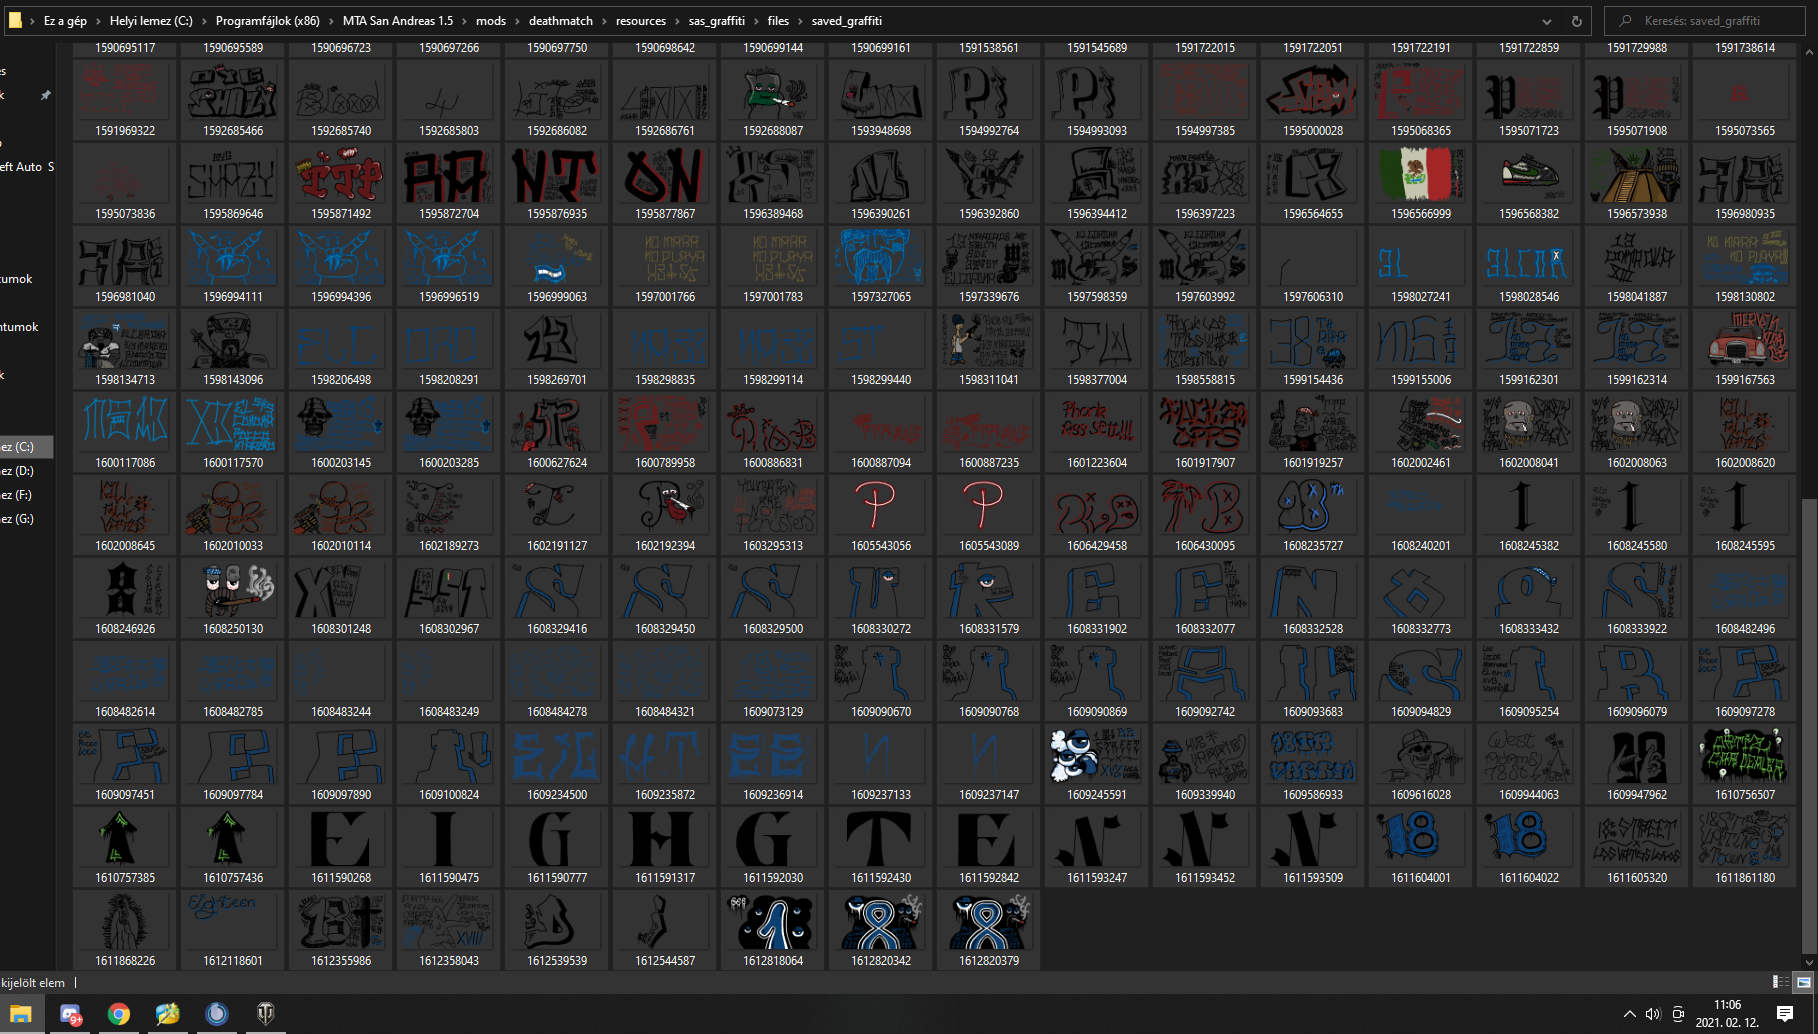The width and height of the screenshot is (1818, 1034).
Task: Select the sneaker graffiti file 1596568382
Action: tap(1529, 182)
